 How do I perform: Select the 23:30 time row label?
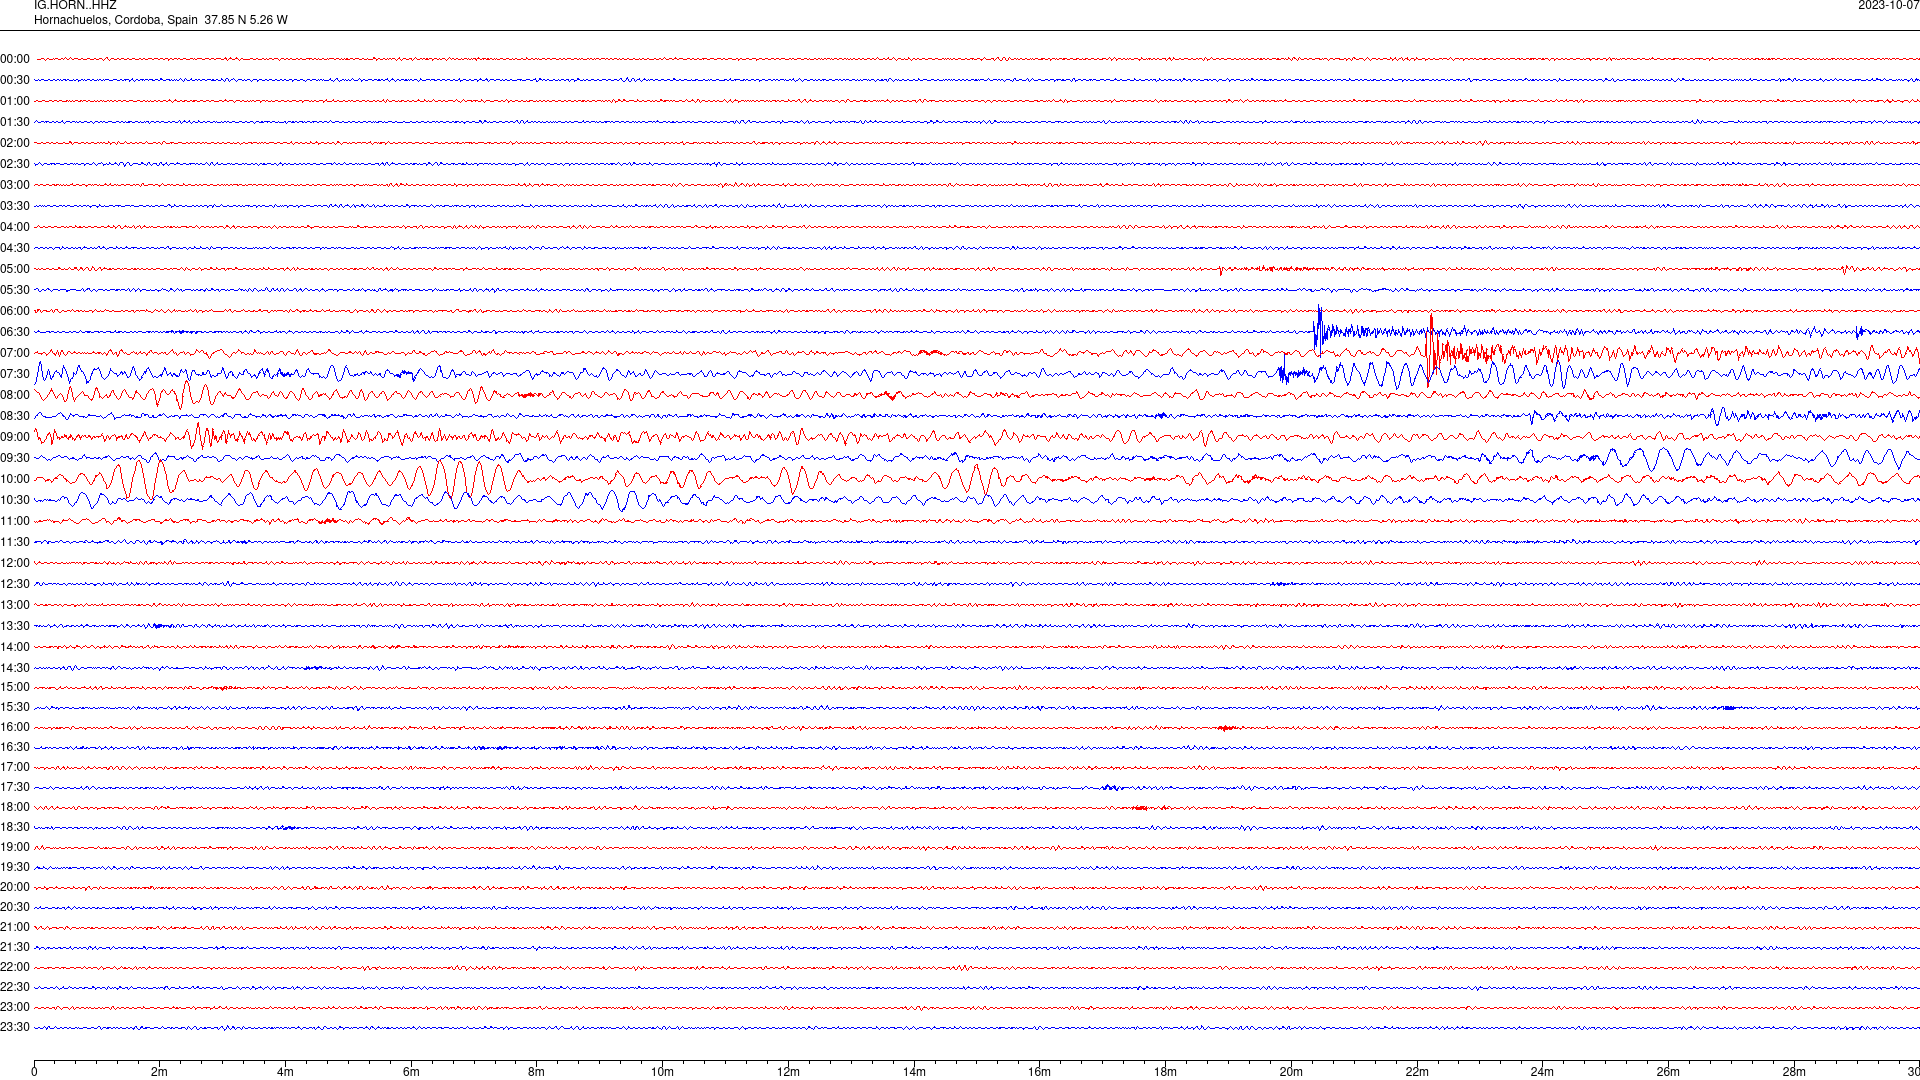point(15,1027)
